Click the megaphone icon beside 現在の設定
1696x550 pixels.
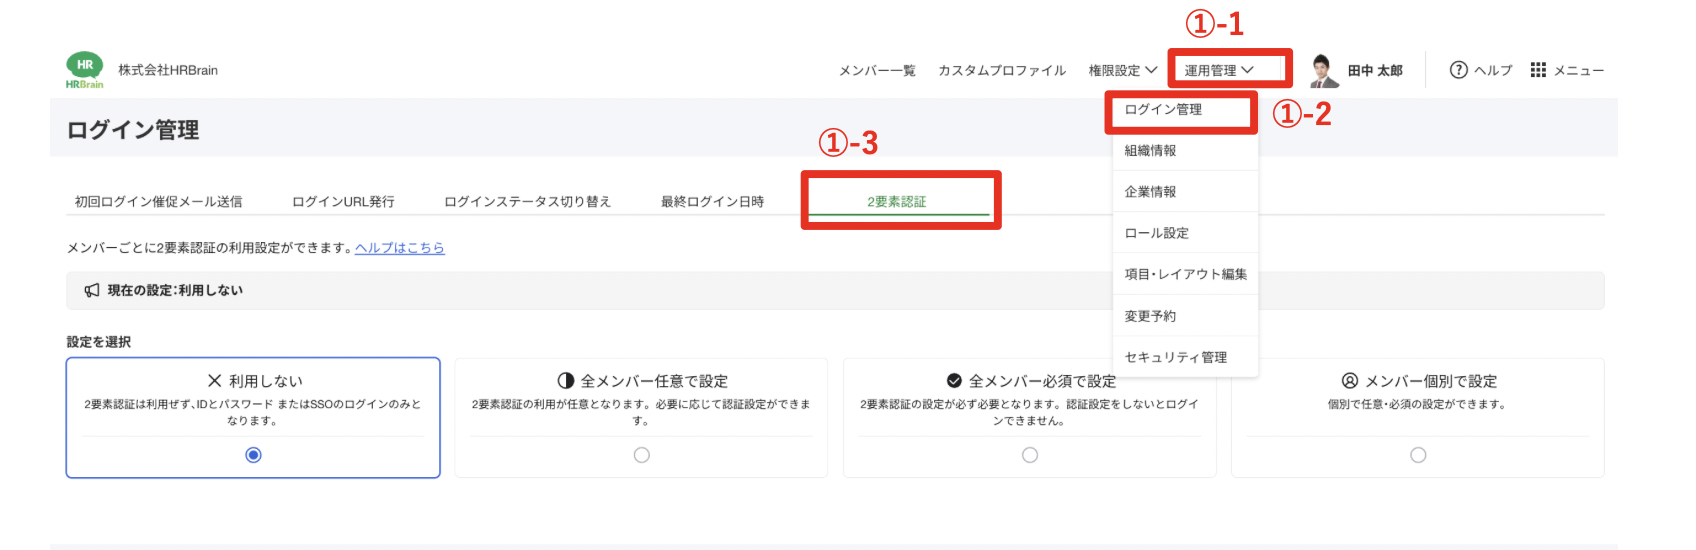pos(92,290)
